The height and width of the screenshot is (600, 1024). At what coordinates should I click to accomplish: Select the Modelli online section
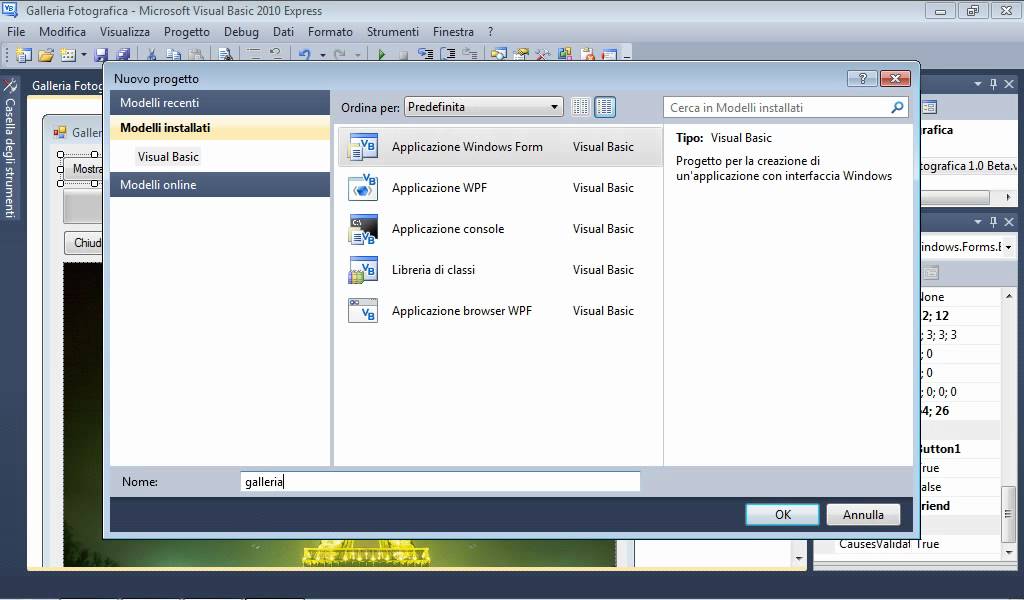pyautogui.click(x=220, y=185)
